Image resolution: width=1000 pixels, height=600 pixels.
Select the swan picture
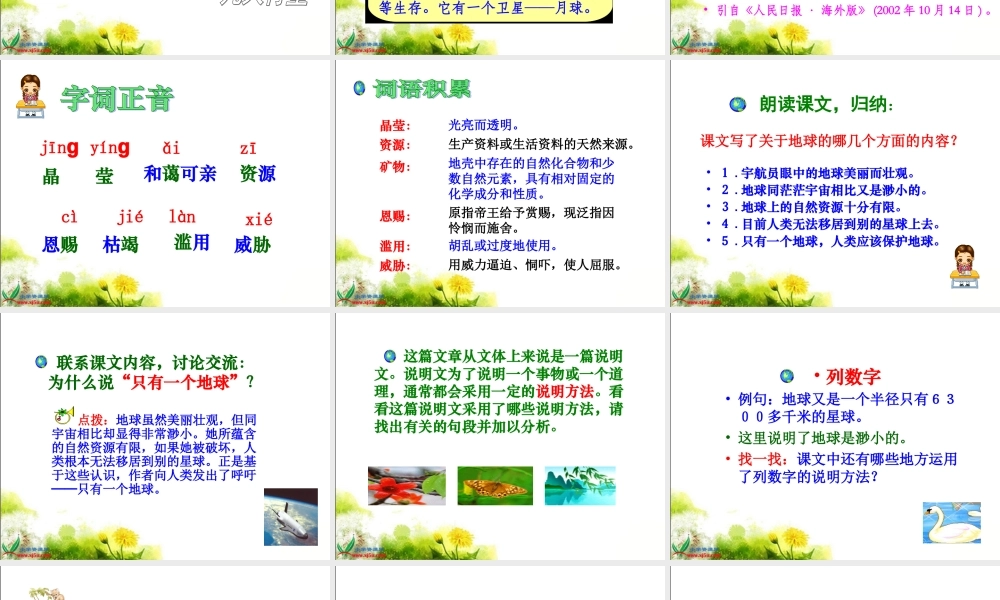pyautogui.click(x=952, y=523)
